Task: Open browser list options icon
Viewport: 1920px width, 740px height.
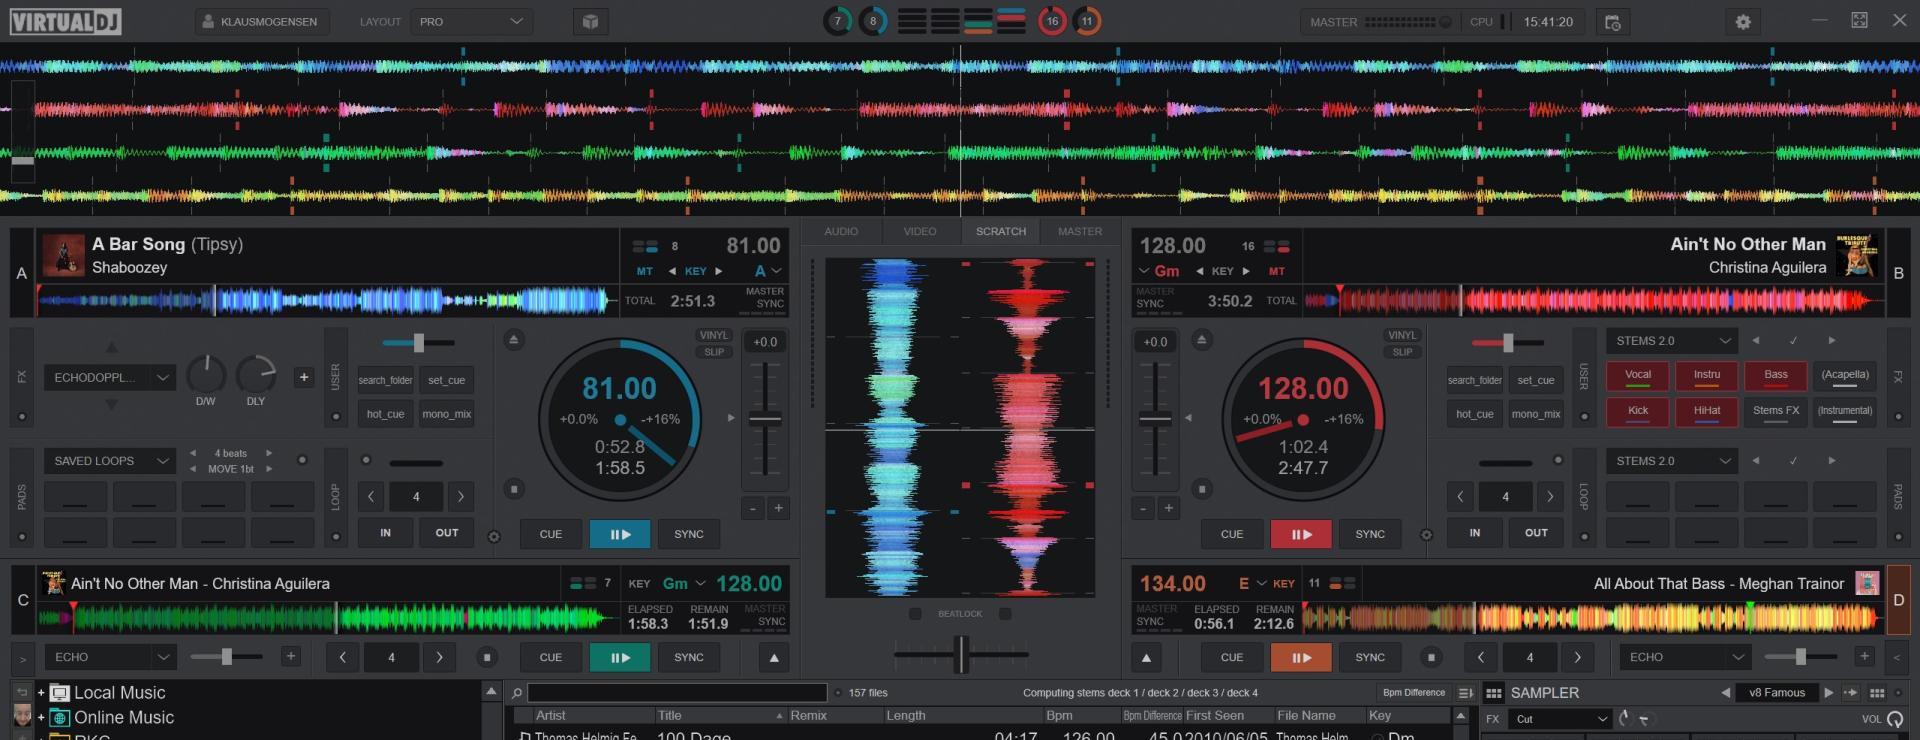Action: pos(1465,693)
